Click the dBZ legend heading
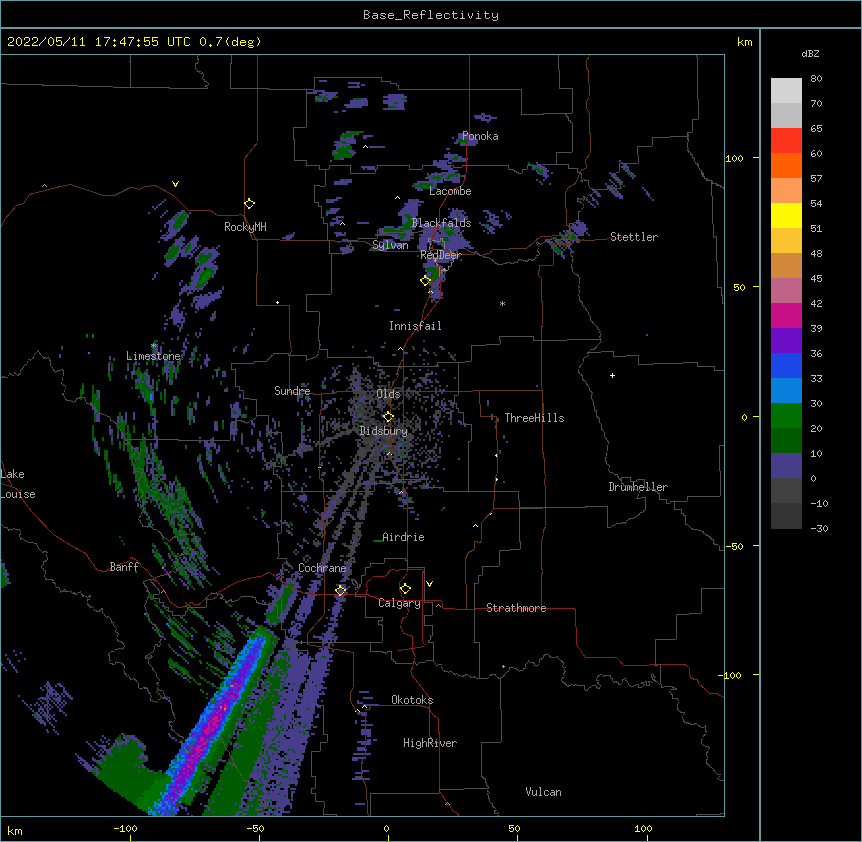The width and height of the screenshot is (862, 842). click(x=810, y=53)
